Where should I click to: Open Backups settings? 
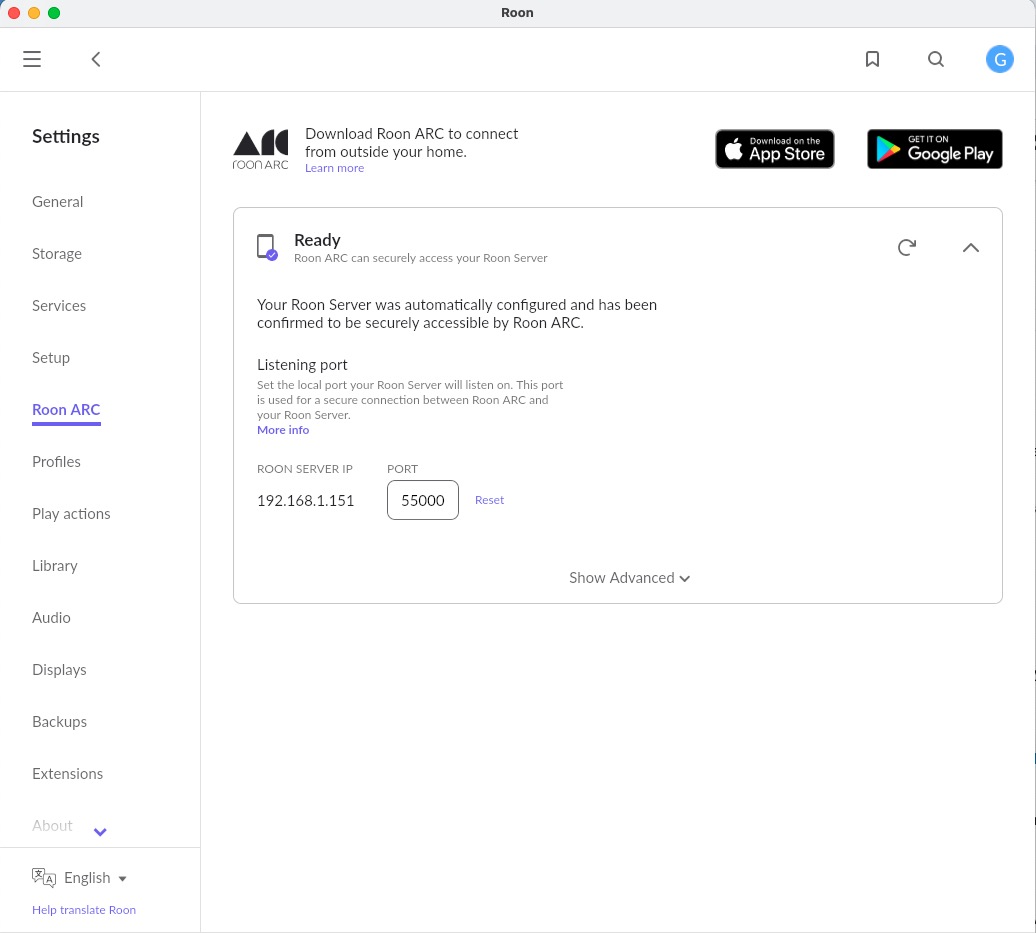coord(59,722)
